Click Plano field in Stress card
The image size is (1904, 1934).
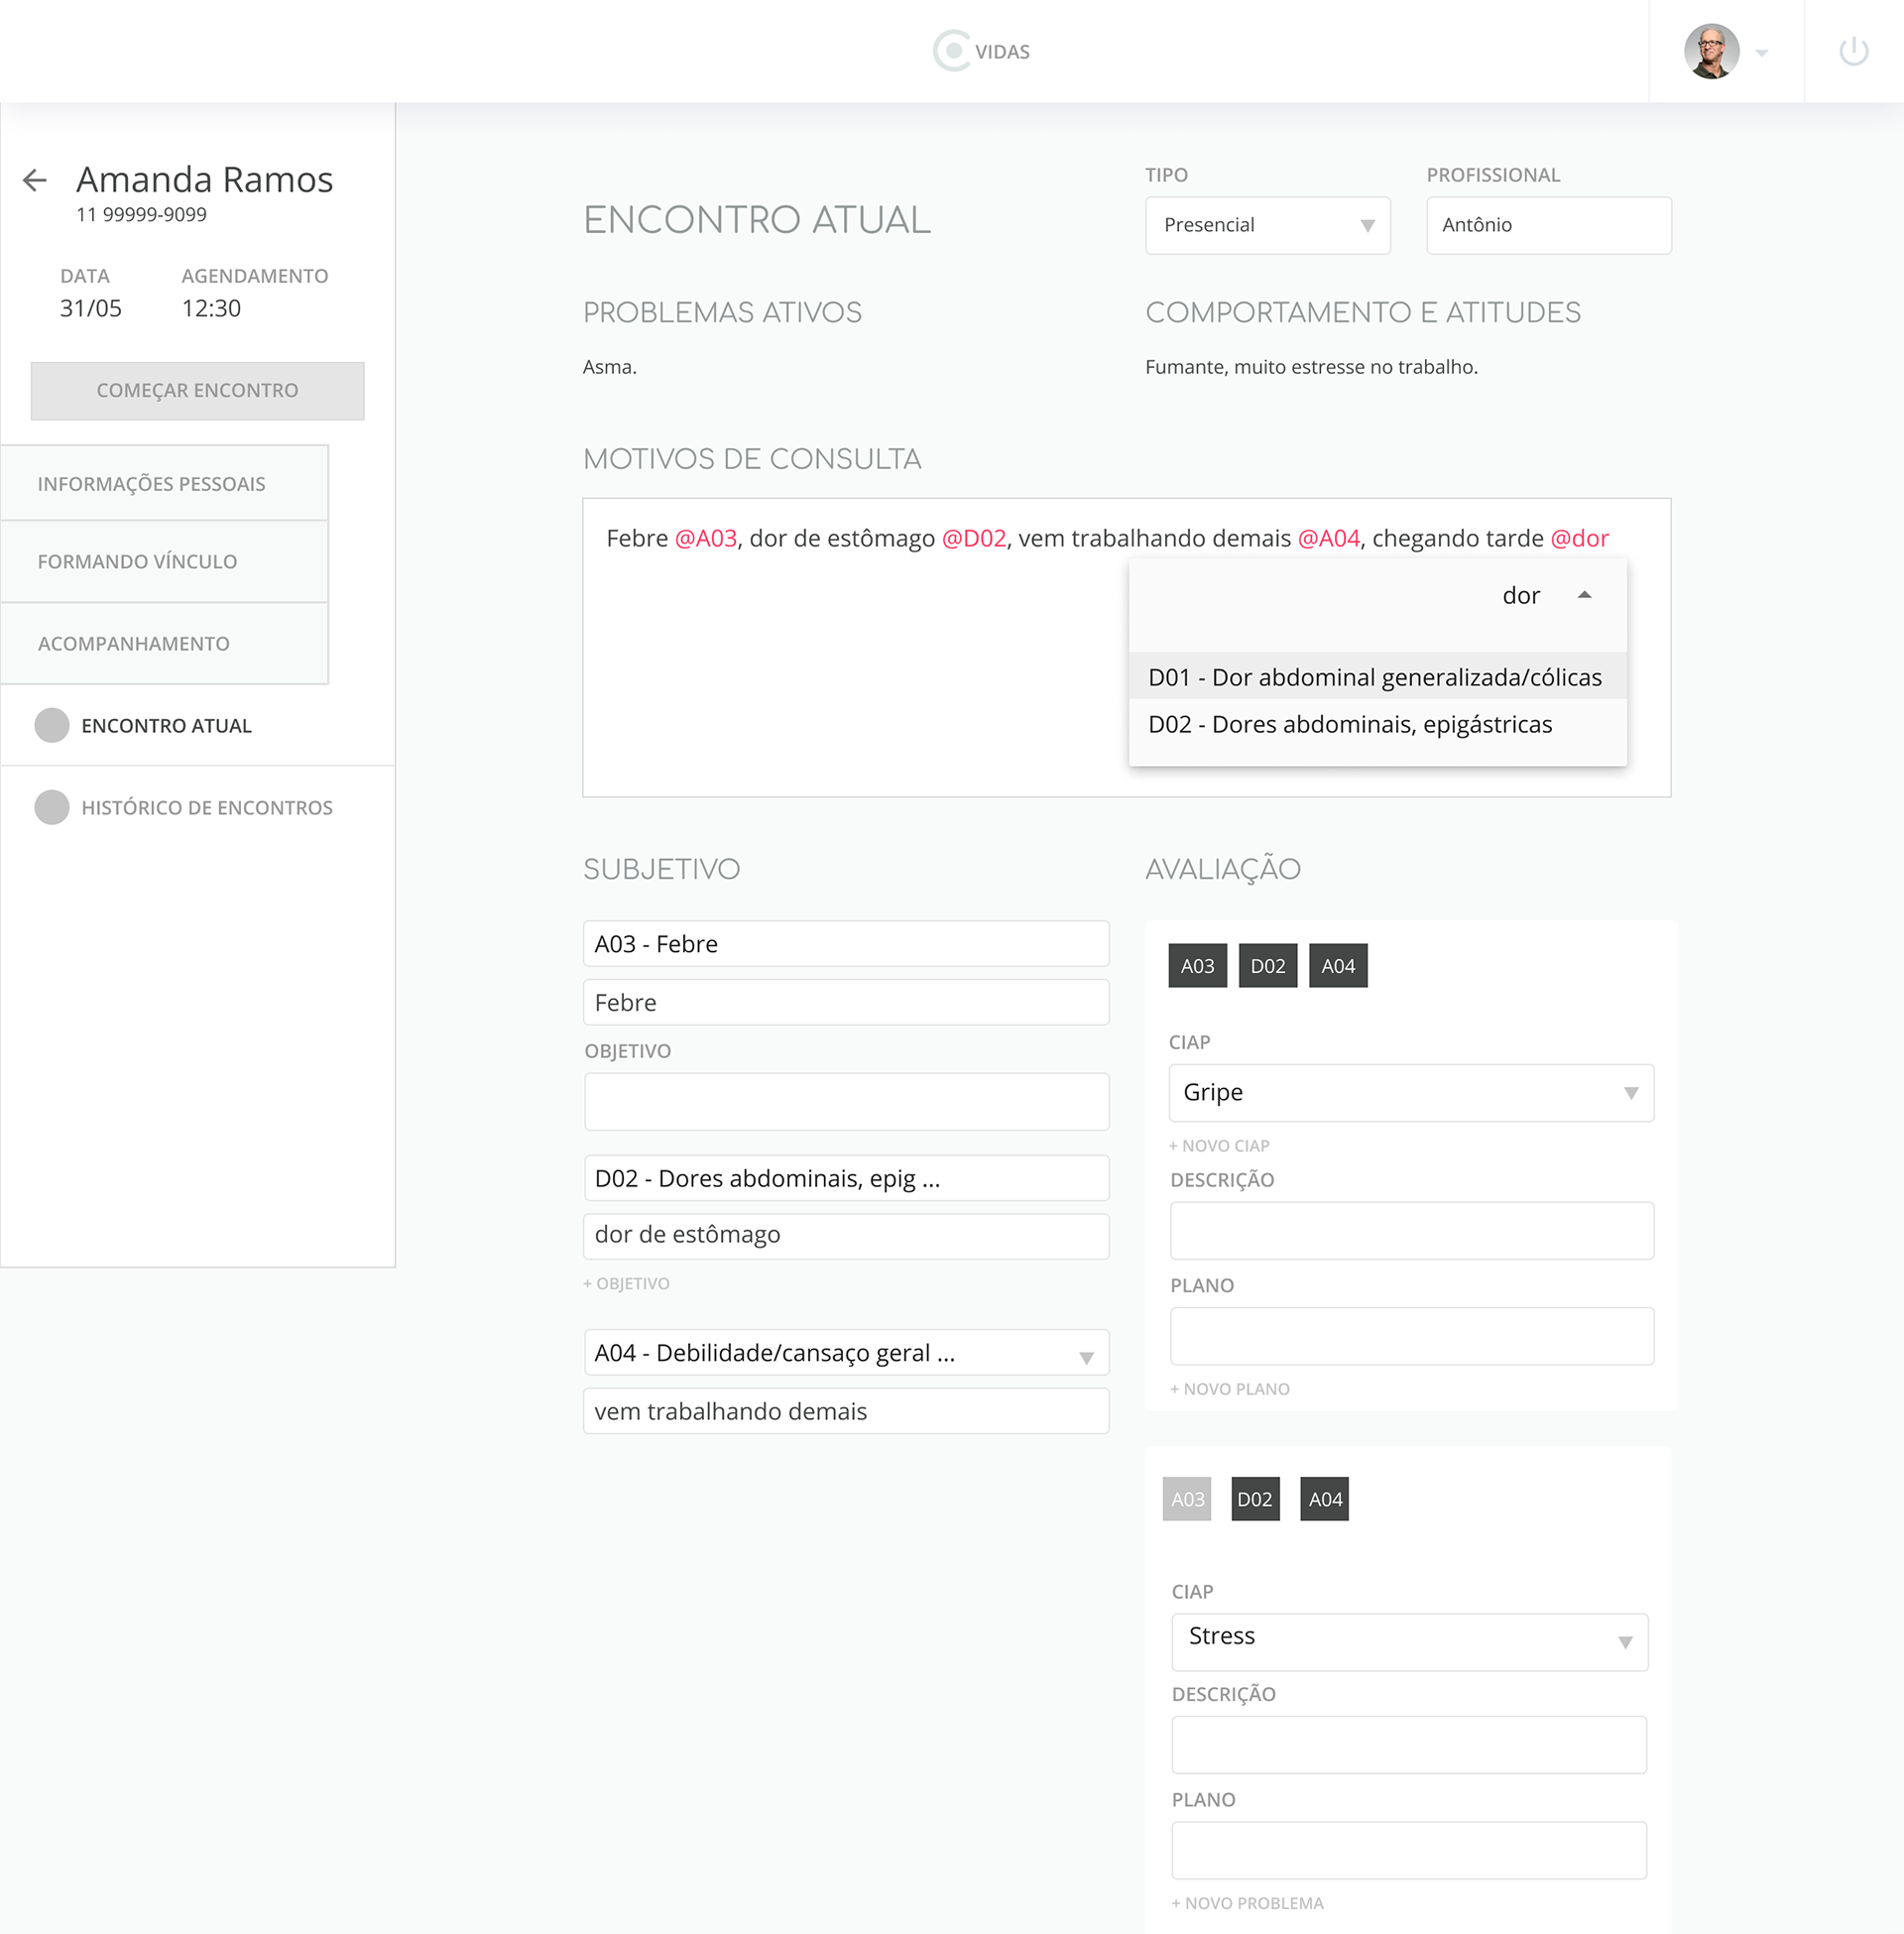pos(1409,1851)
